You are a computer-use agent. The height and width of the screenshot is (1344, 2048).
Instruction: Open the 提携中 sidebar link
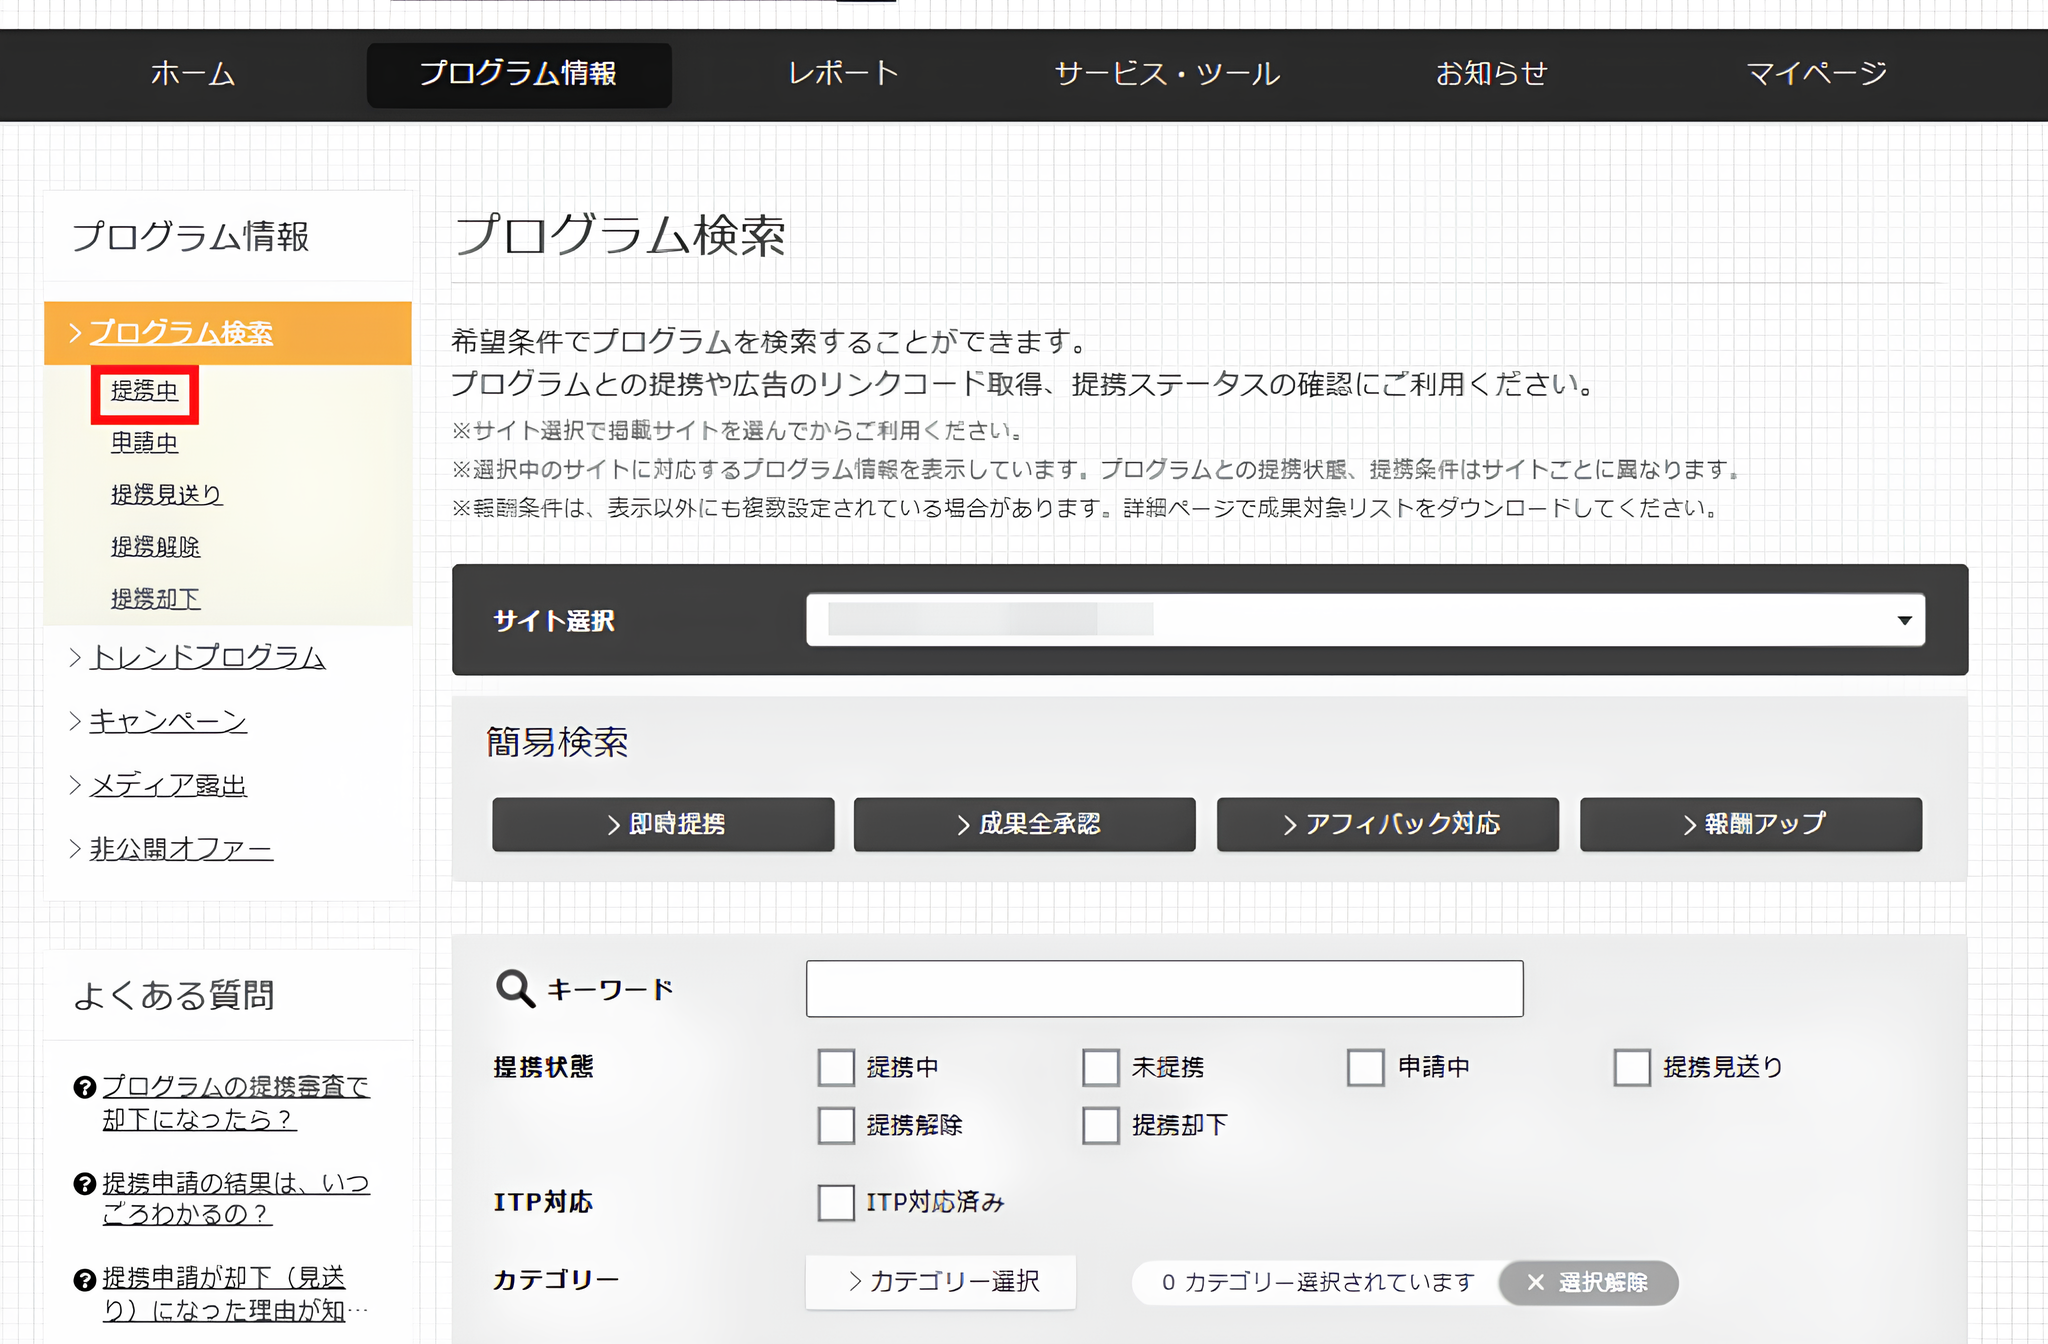pos(144,392)
